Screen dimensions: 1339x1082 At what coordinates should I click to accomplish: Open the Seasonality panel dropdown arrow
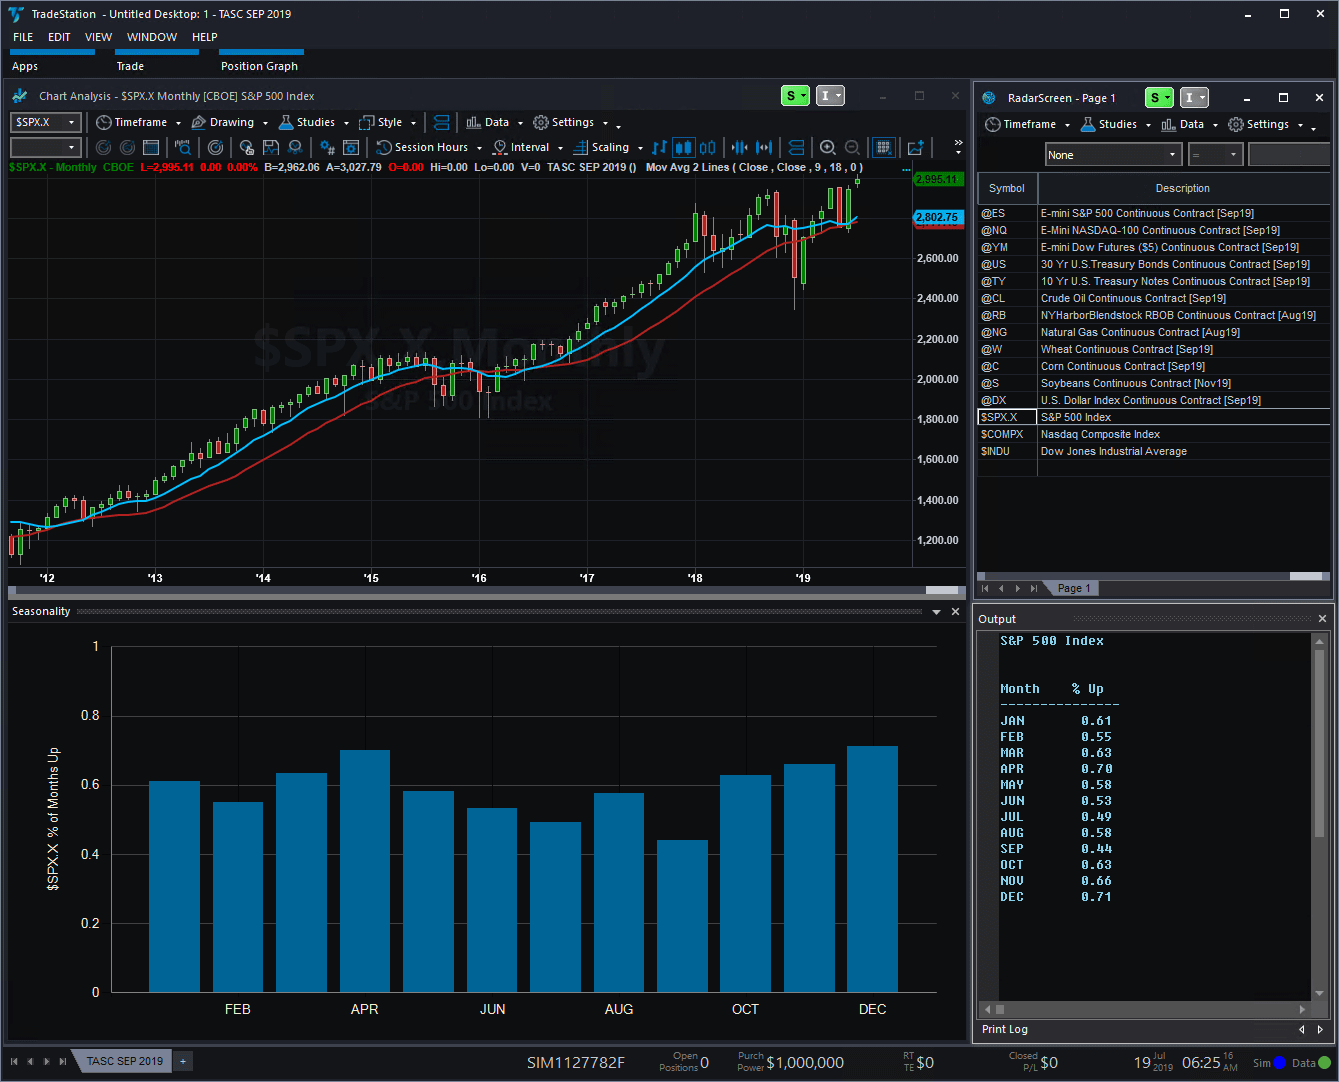(936, 611)
